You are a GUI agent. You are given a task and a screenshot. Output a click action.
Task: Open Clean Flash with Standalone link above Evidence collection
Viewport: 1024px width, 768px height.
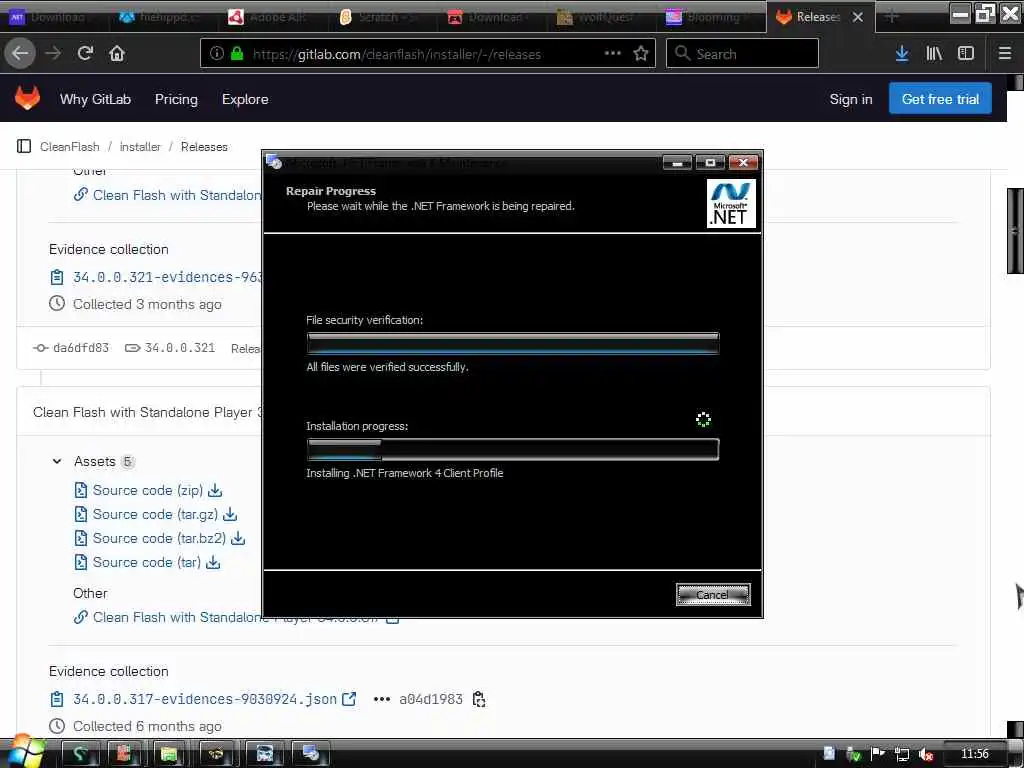click(176, 195)
